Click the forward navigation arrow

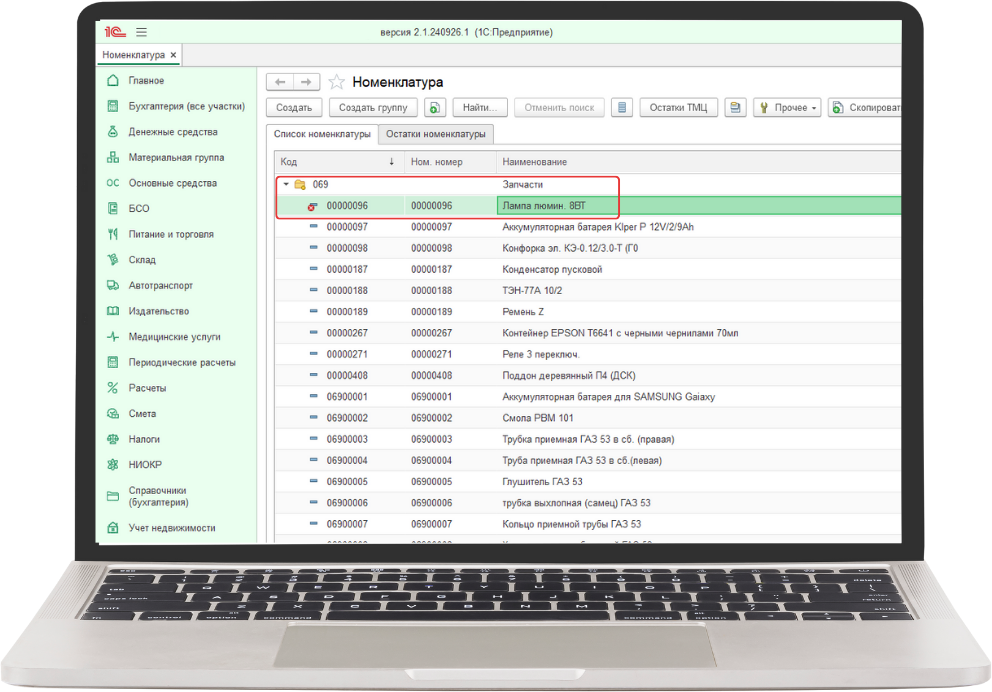click(307, 82)
